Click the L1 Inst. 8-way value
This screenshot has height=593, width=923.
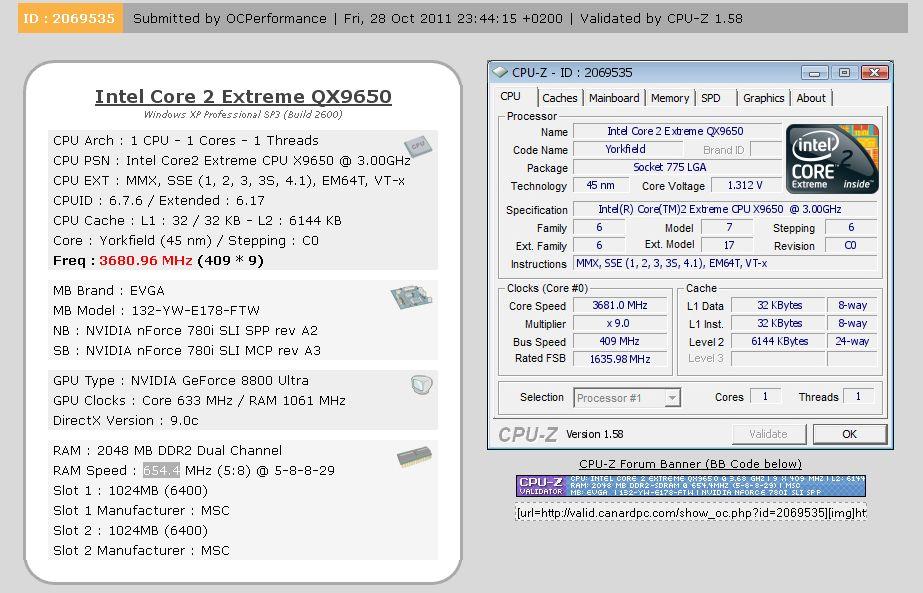(x=852, y=323)
